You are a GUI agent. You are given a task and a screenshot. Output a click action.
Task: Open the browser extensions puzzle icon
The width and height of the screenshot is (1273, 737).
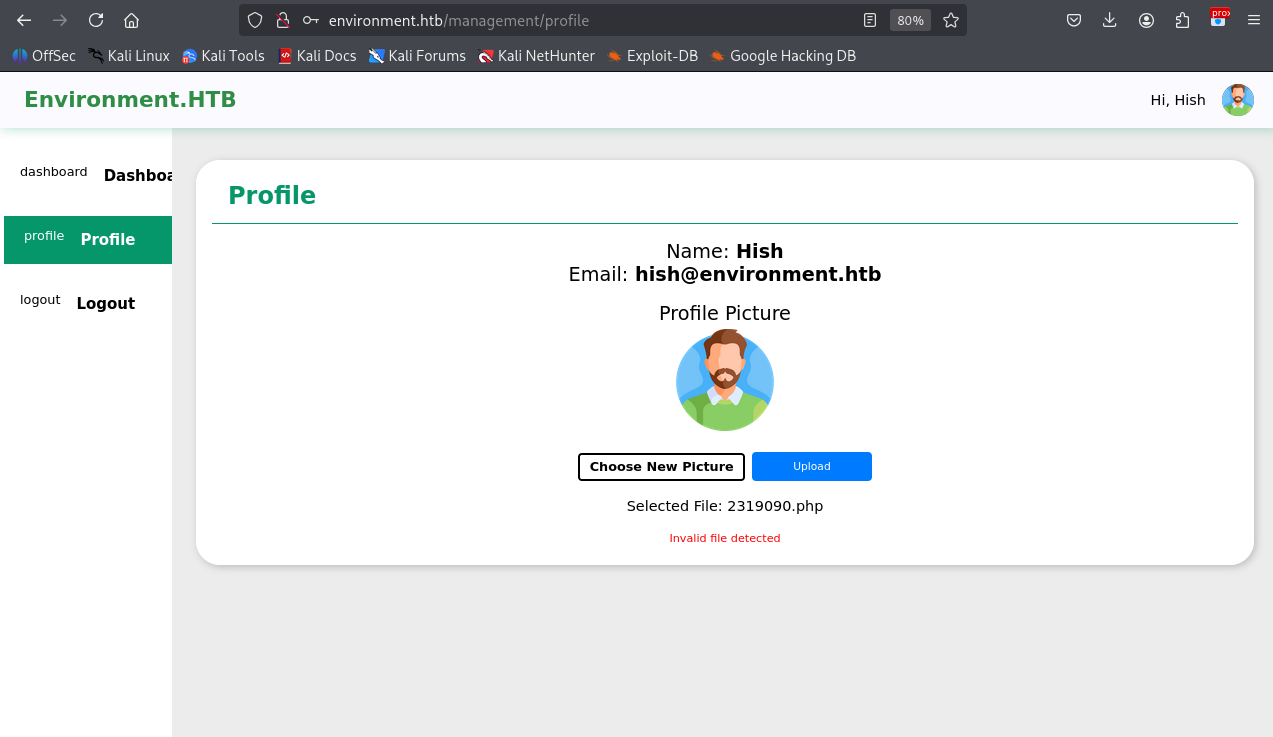pyautogui.click(x=1183, y=20)
